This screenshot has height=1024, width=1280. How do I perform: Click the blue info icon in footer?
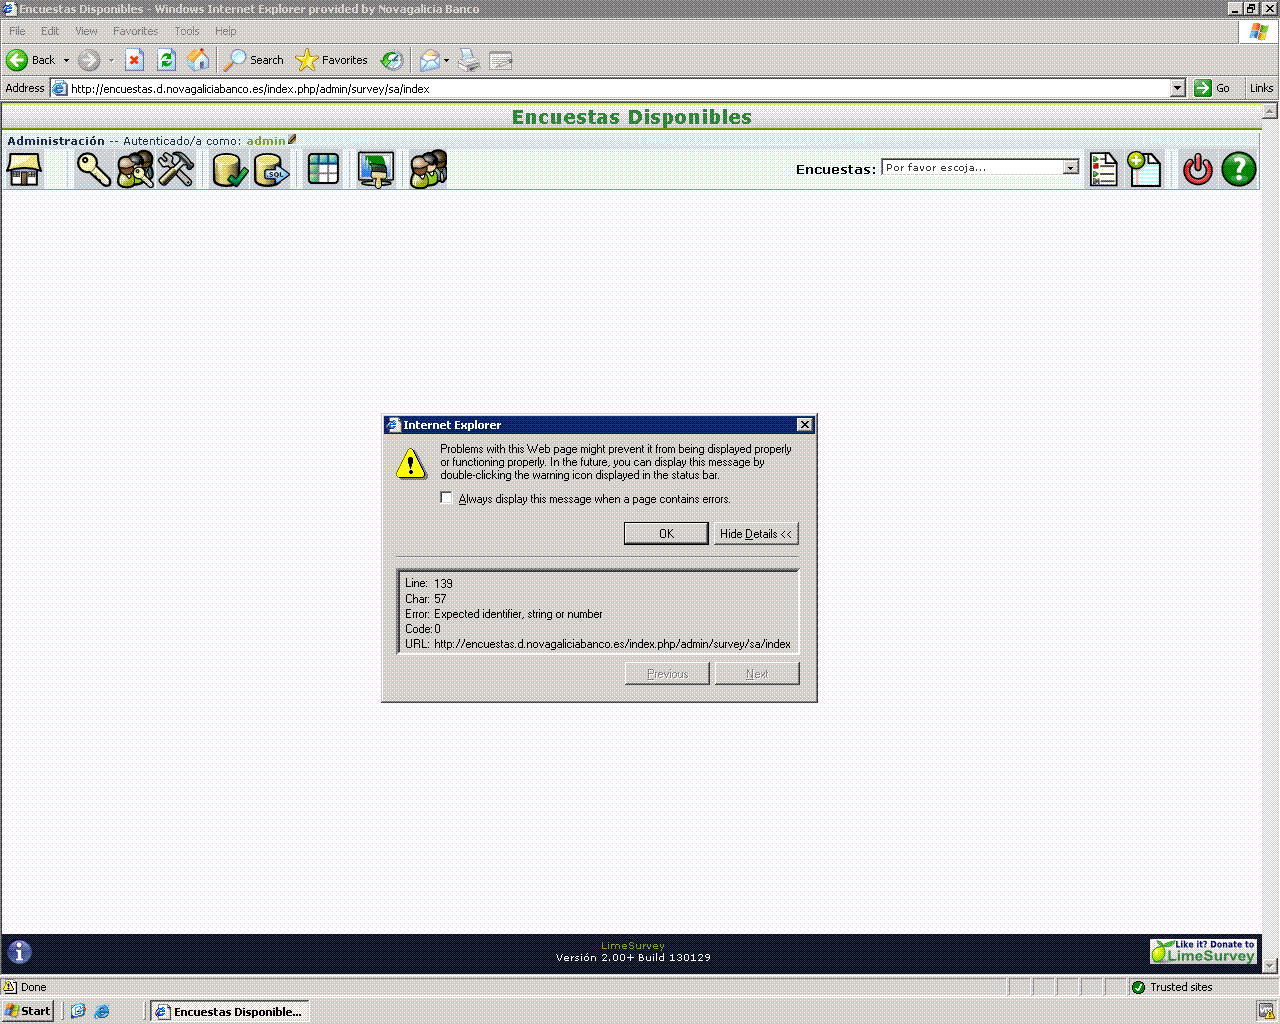(x=19, y=952)
